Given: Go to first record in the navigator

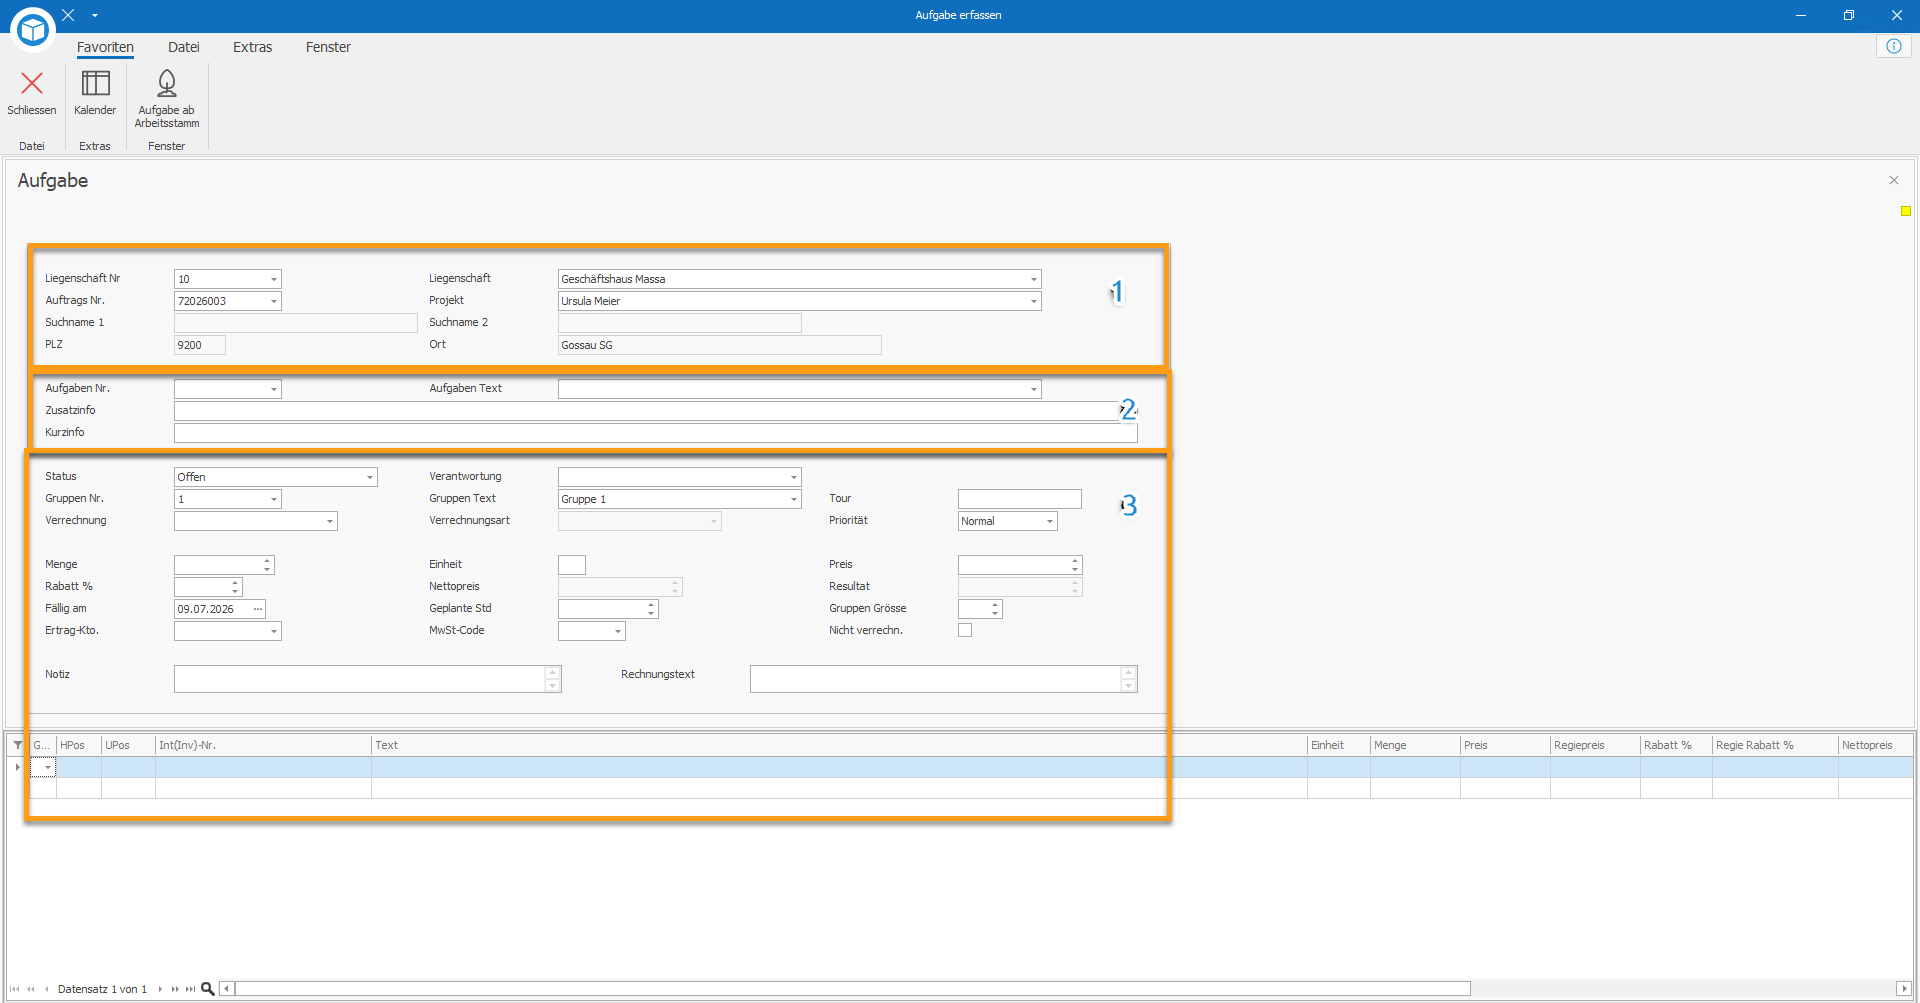Looking at the screenshot, I should pos(15,989).
